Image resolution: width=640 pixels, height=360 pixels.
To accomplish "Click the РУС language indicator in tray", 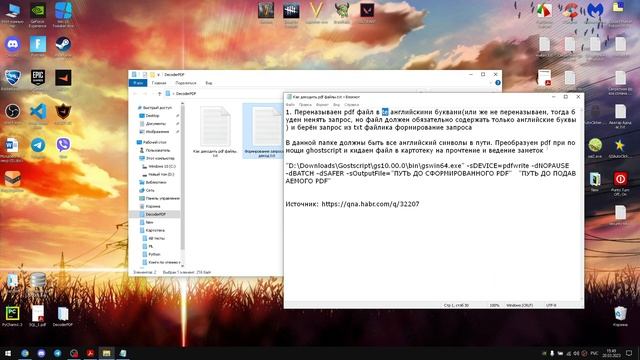I will click(594, 353).
